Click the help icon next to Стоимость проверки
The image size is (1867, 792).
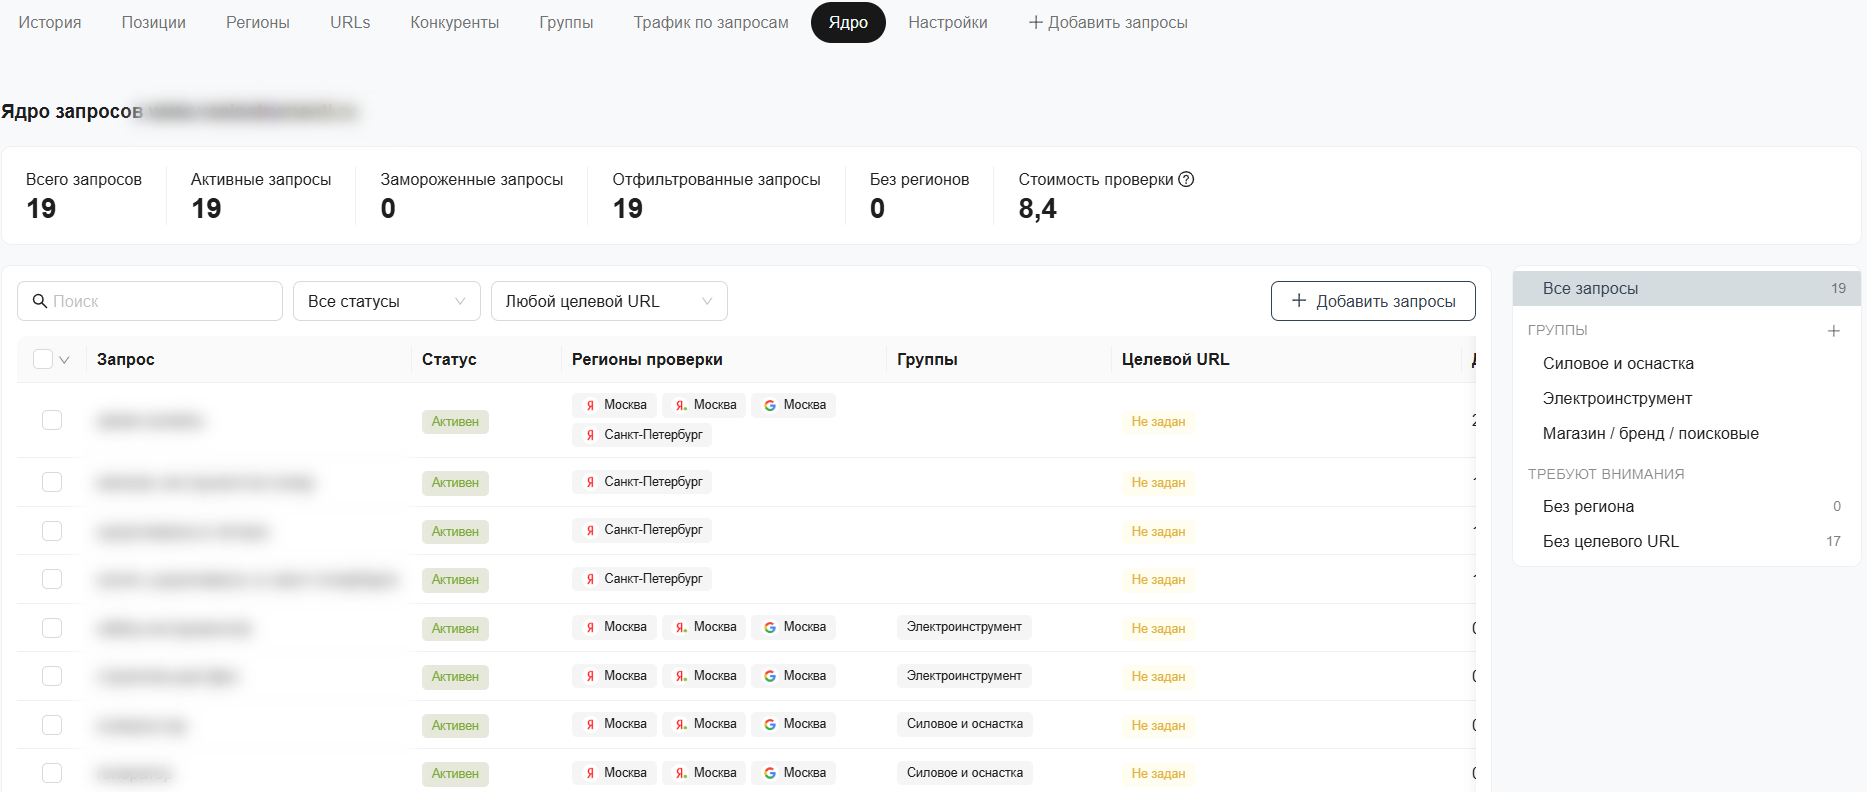click(x=1186, y=180)
